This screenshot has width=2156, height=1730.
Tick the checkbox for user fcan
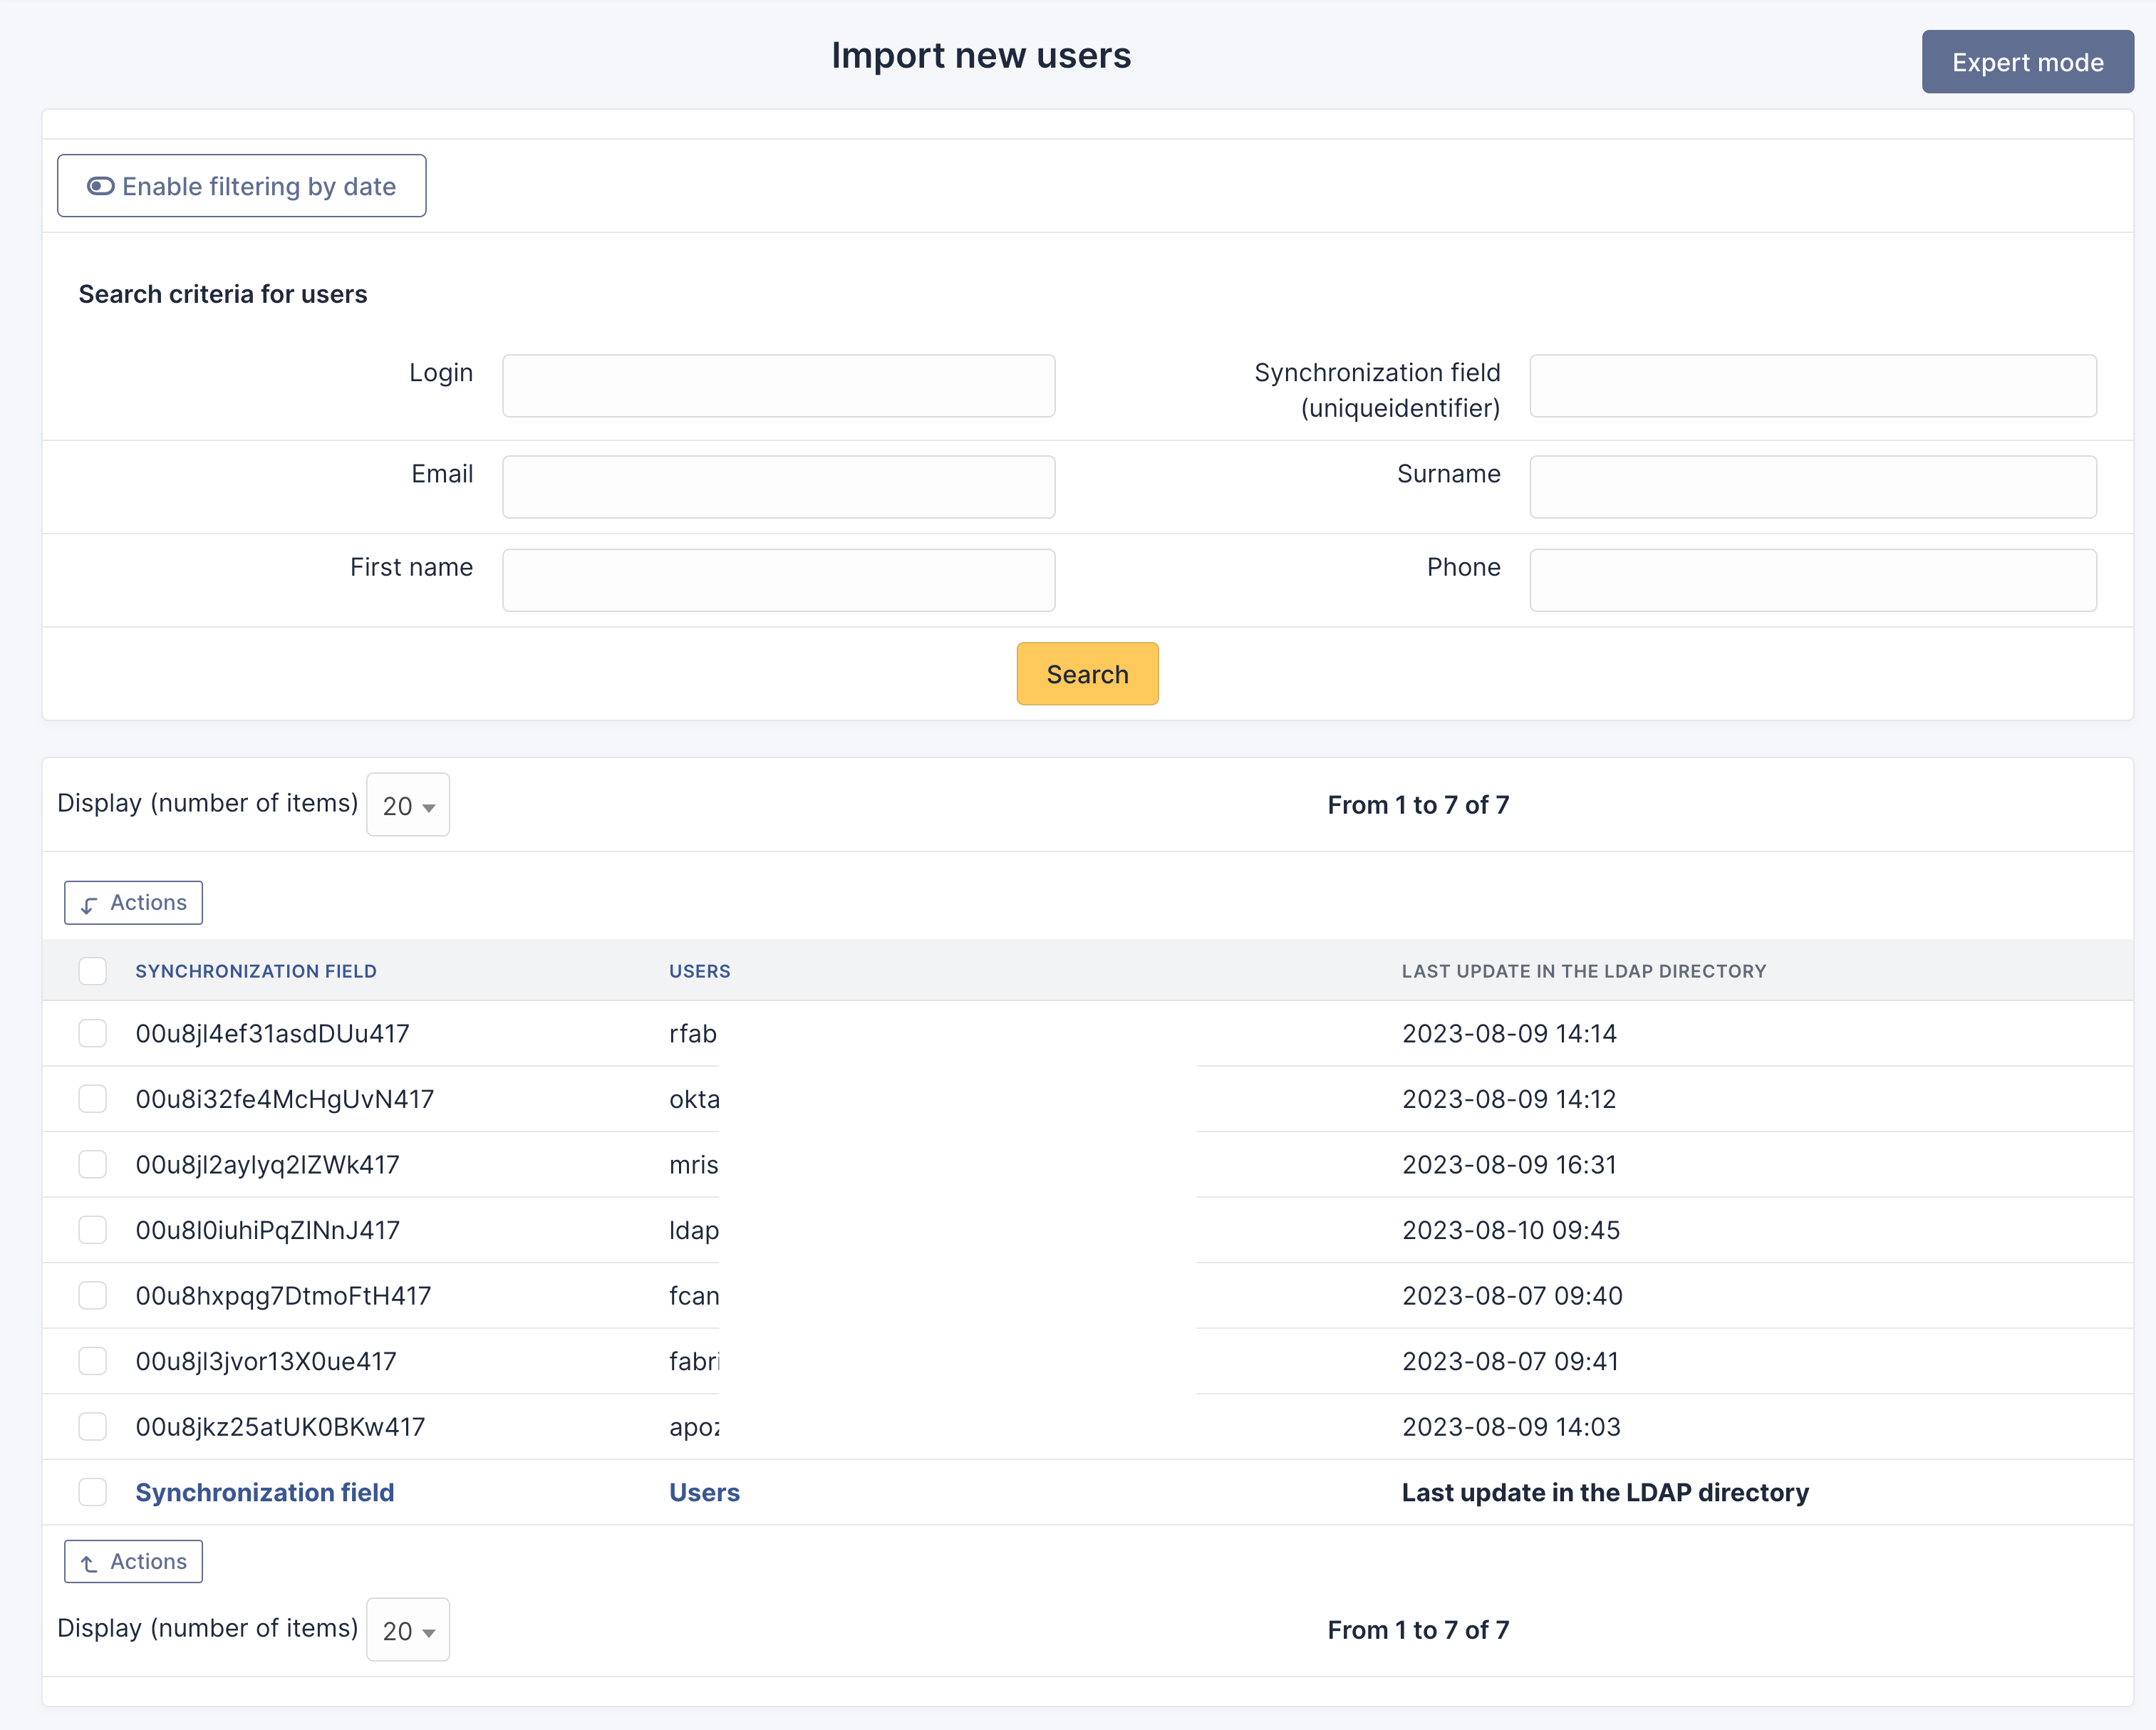pyautogui.click(x=93, y=1295)
